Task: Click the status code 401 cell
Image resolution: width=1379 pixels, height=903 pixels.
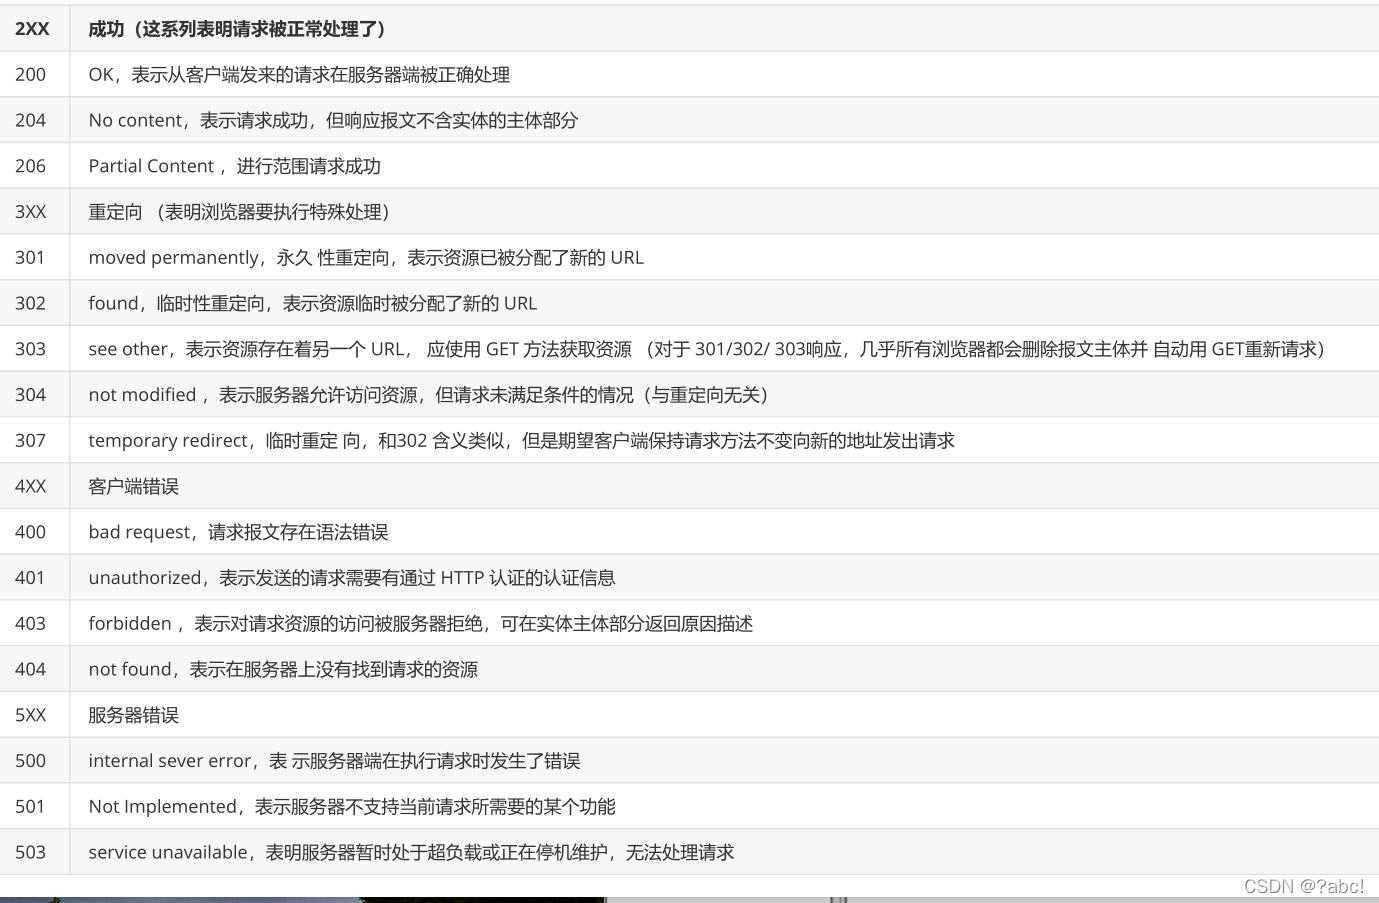Action: coord(34,578)
